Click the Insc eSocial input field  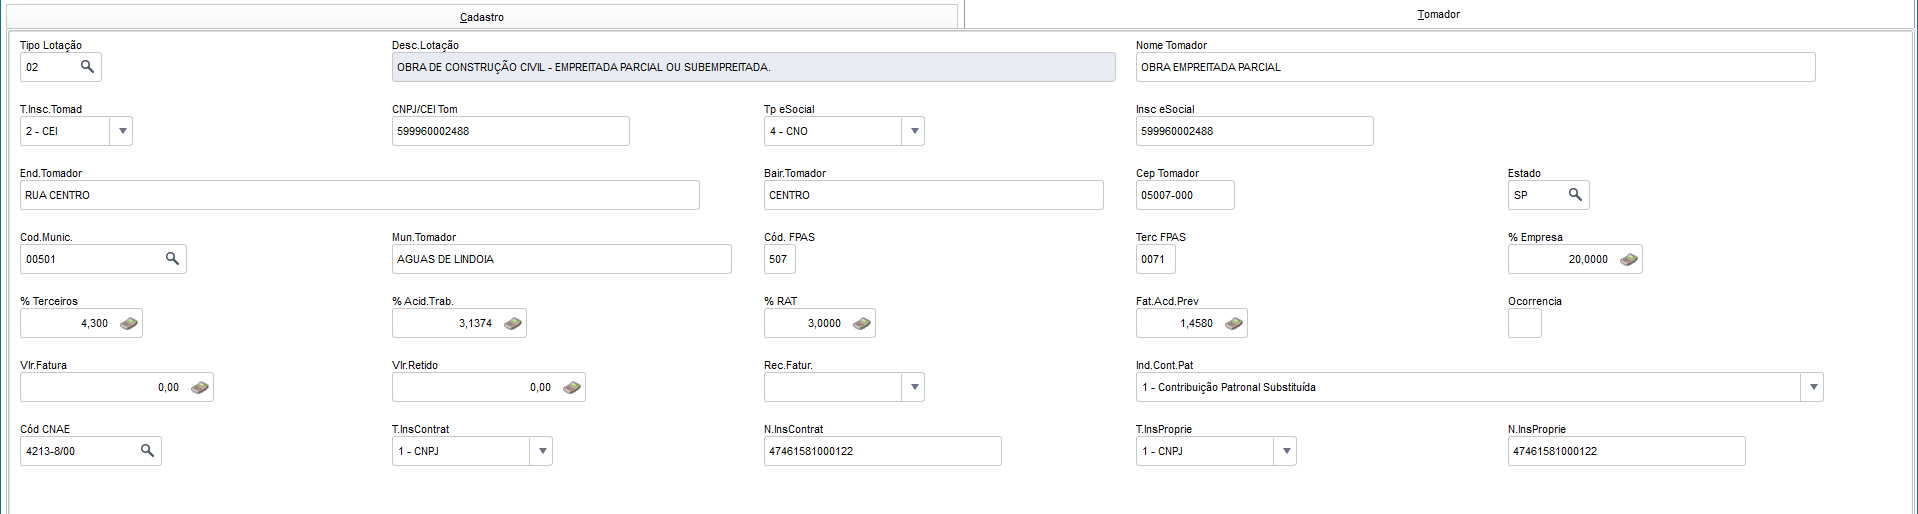(1254, 131)
